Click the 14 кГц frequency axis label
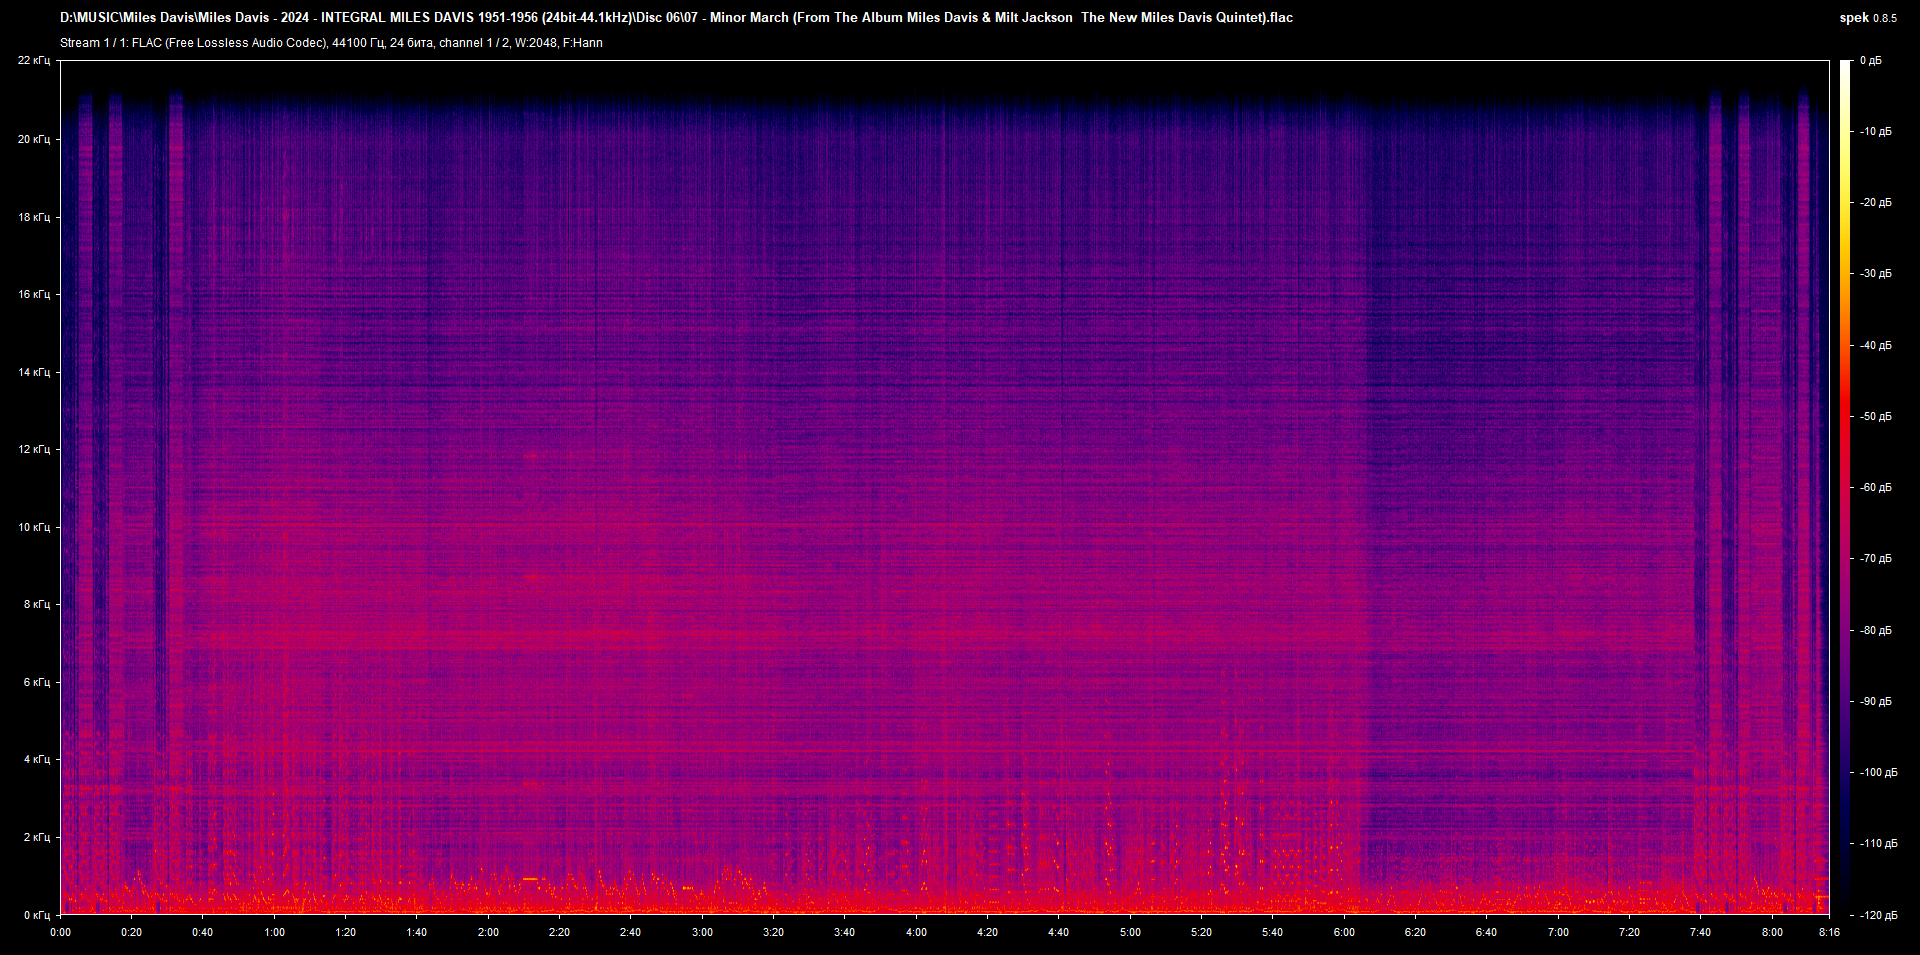The width and height of the screenshot is (1920, 955). pyautogui.click(x=34, y=372)
